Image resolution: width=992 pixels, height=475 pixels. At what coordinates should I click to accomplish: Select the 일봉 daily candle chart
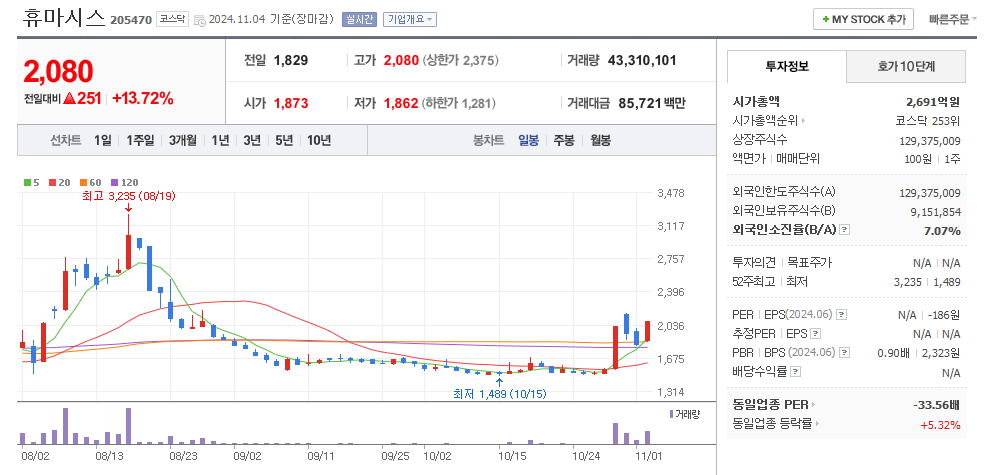(528, 140)
